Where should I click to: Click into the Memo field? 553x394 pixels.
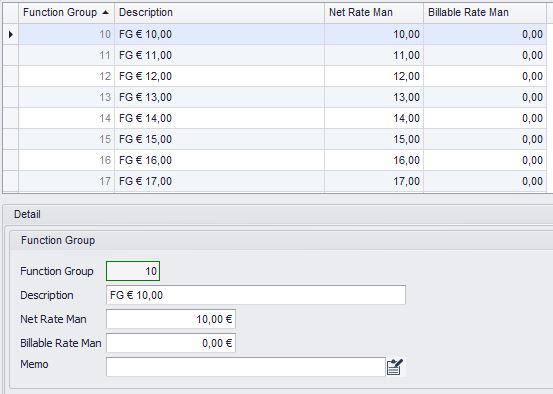pos(246,367)
